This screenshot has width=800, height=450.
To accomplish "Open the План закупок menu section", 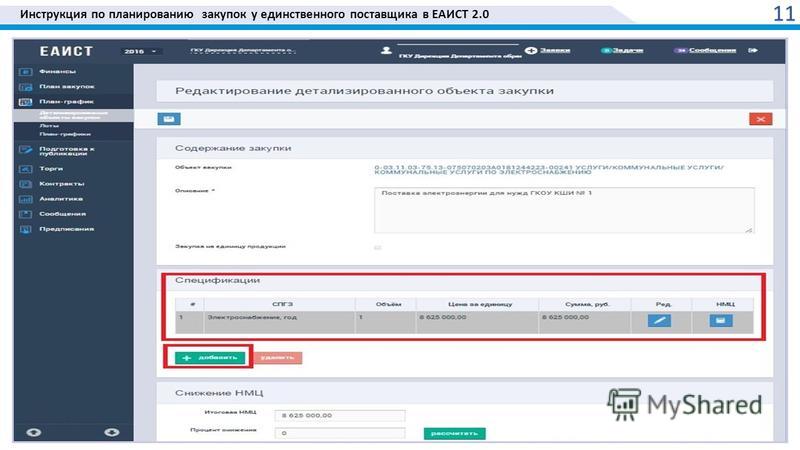I will pyautogui.click(x=67, y=87).
